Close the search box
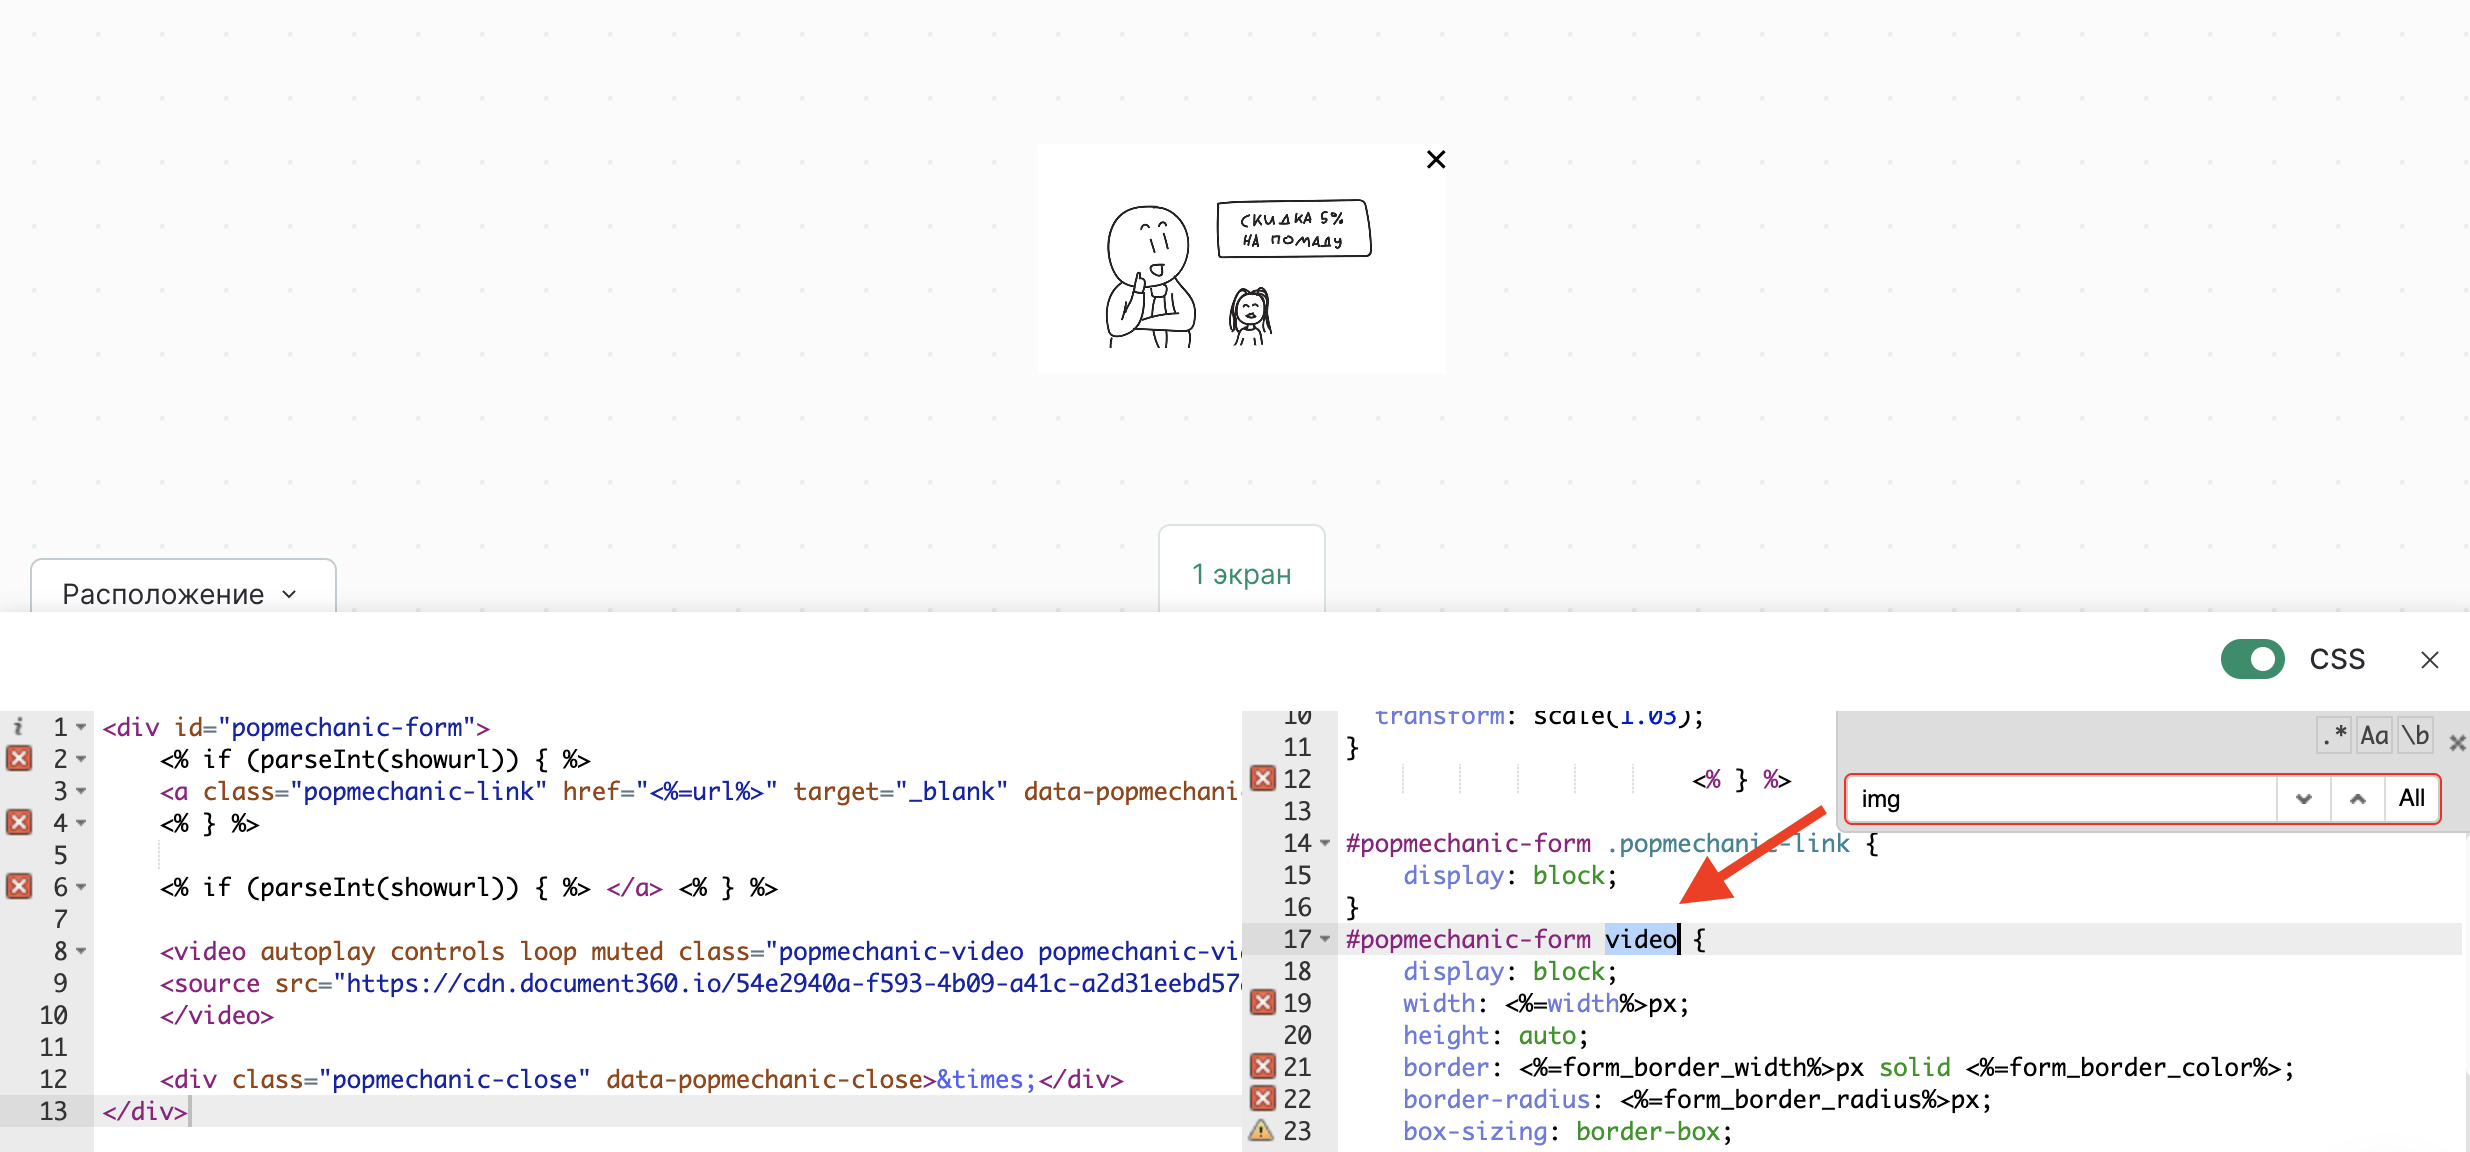2470x1152 pixels. [x=2457, y=743]
